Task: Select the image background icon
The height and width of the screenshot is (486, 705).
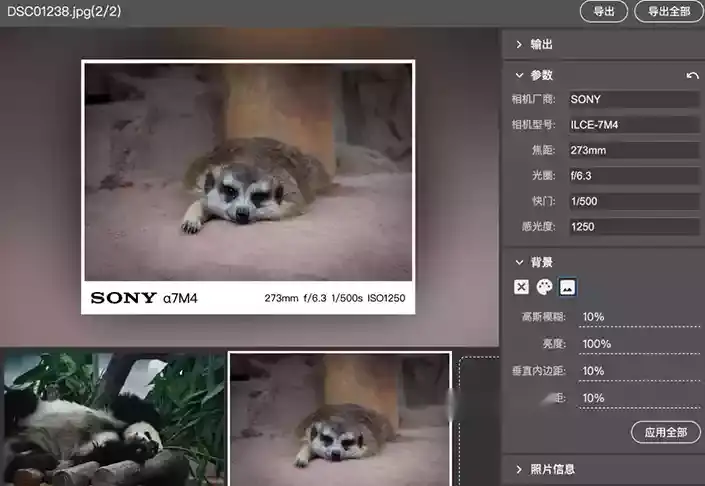Action: [567, 287]
